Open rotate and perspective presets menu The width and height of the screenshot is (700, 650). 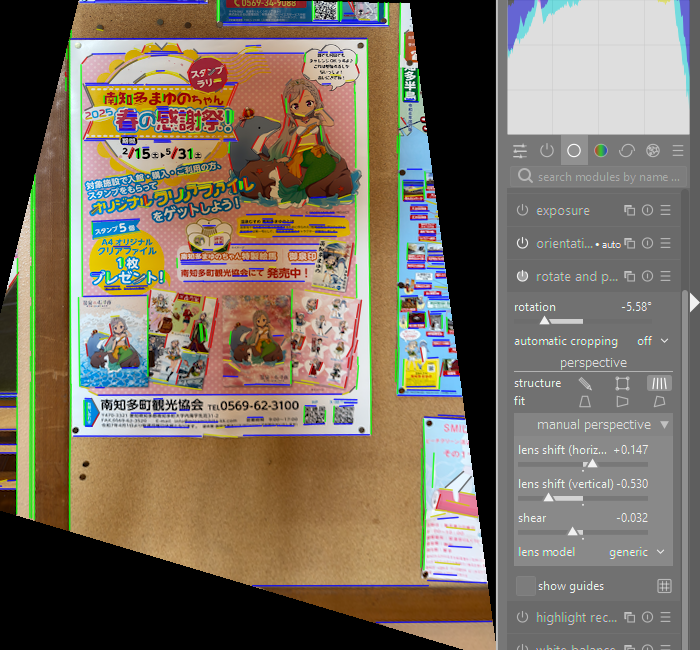click(x=666, y=276)
